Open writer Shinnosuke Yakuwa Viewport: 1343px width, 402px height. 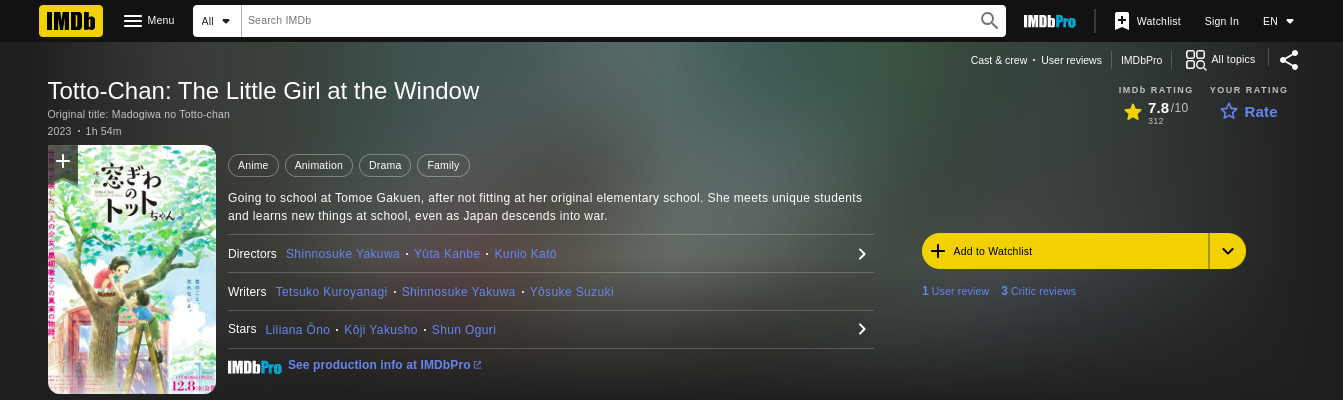(x=459, y=292)
